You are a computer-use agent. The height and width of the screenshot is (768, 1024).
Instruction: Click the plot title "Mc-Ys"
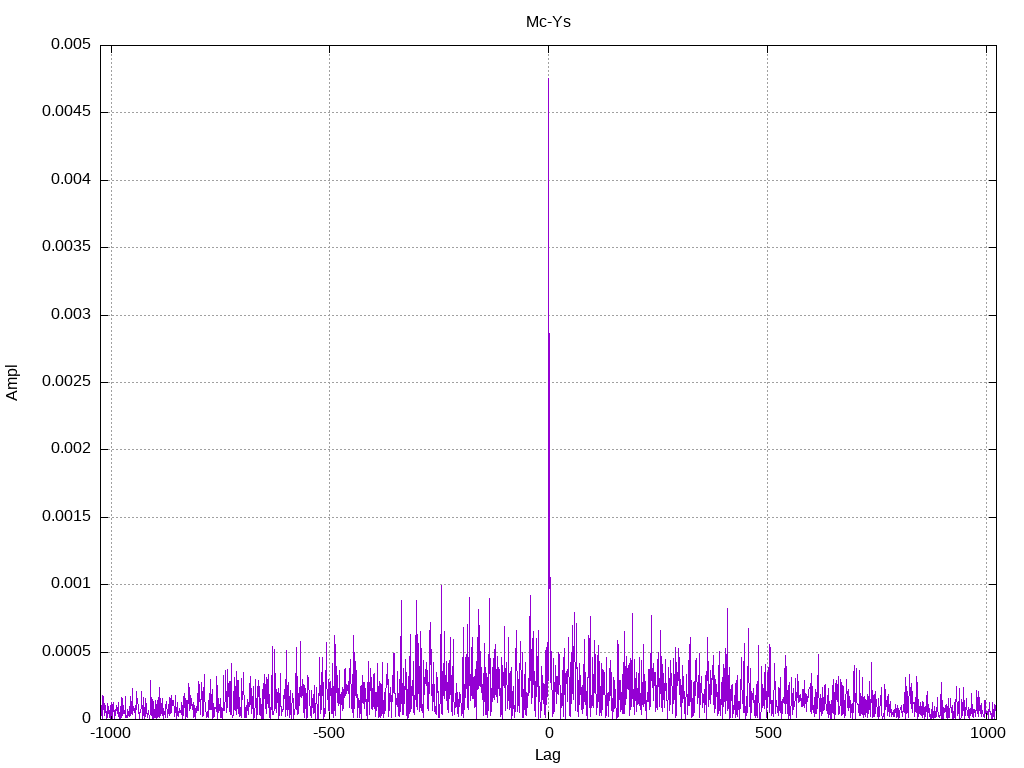point(548,21)
